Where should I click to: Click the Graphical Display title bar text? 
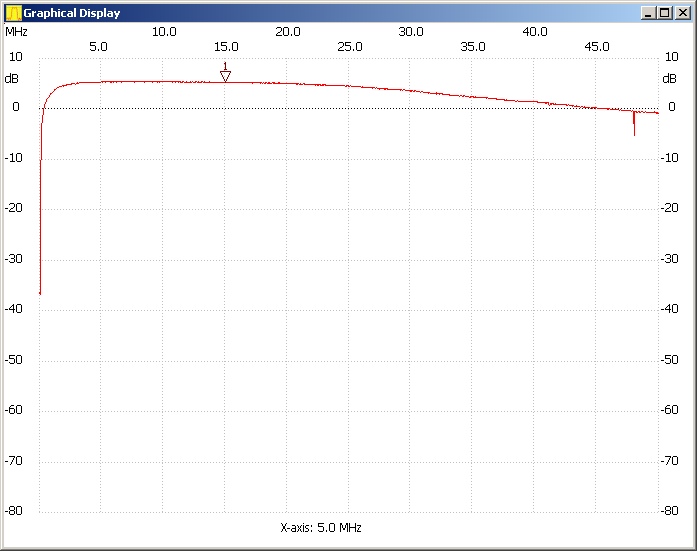pyautogui.click(x=71, y=13)
